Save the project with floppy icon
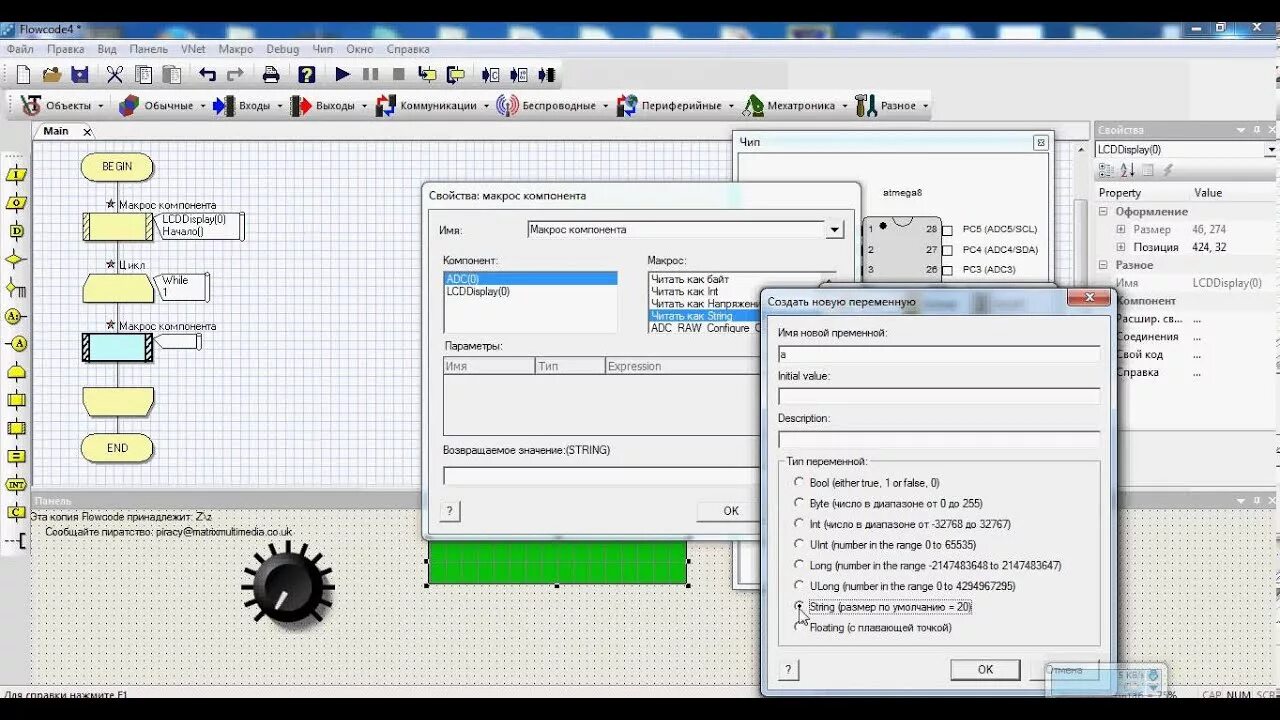Image resolution: width=1280 pixels, height=720 pixels. [x=80, y=74]
